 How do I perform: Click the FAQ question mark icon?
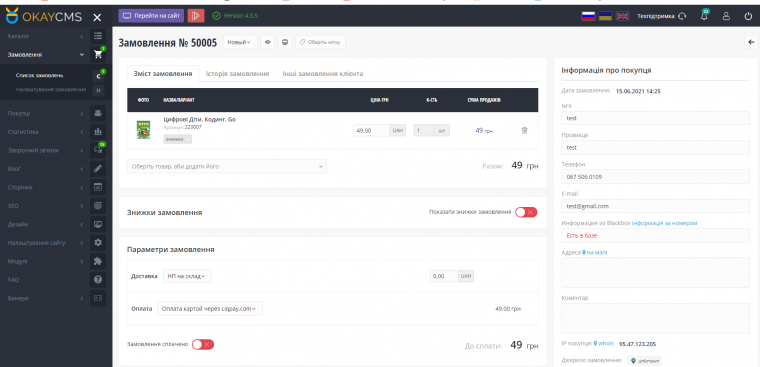(98, 280)
